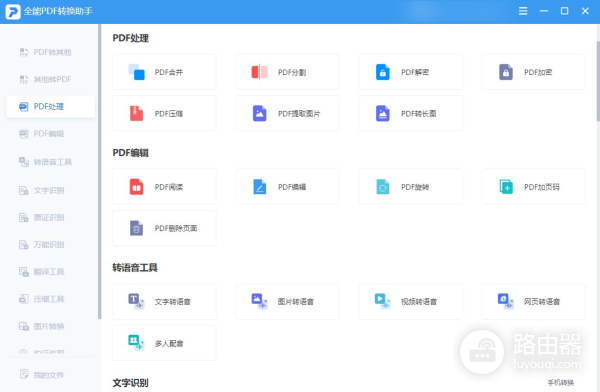Viewport: 600px width, 392px height.
Task: Select the PDF旋转 rotate tool
Action: pos(411,187)
